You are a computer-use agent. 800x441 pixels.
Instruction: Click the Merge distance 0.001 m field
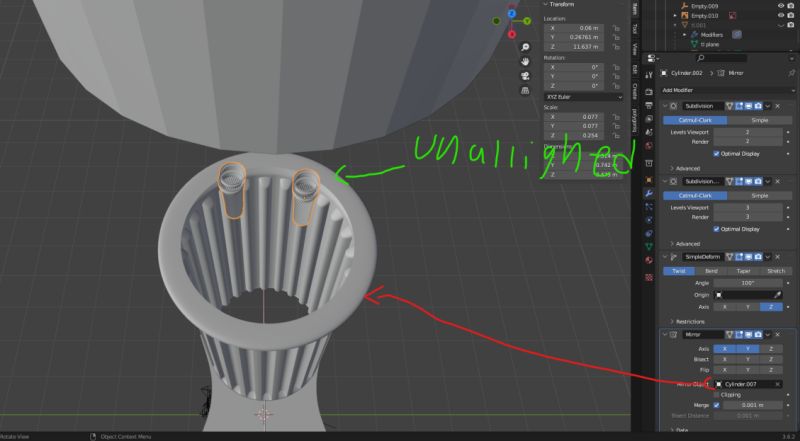pyautogui.click(x=753, y=405)
